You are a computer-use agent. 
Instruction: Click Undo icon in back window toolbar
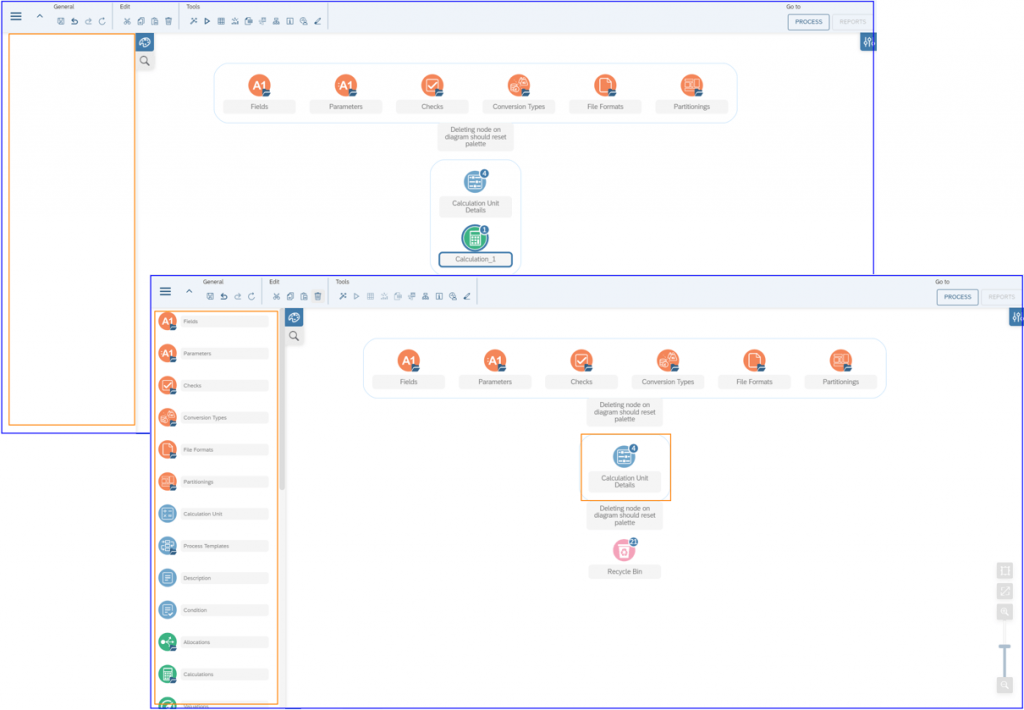pyautogui.click(x=74, y=22)
